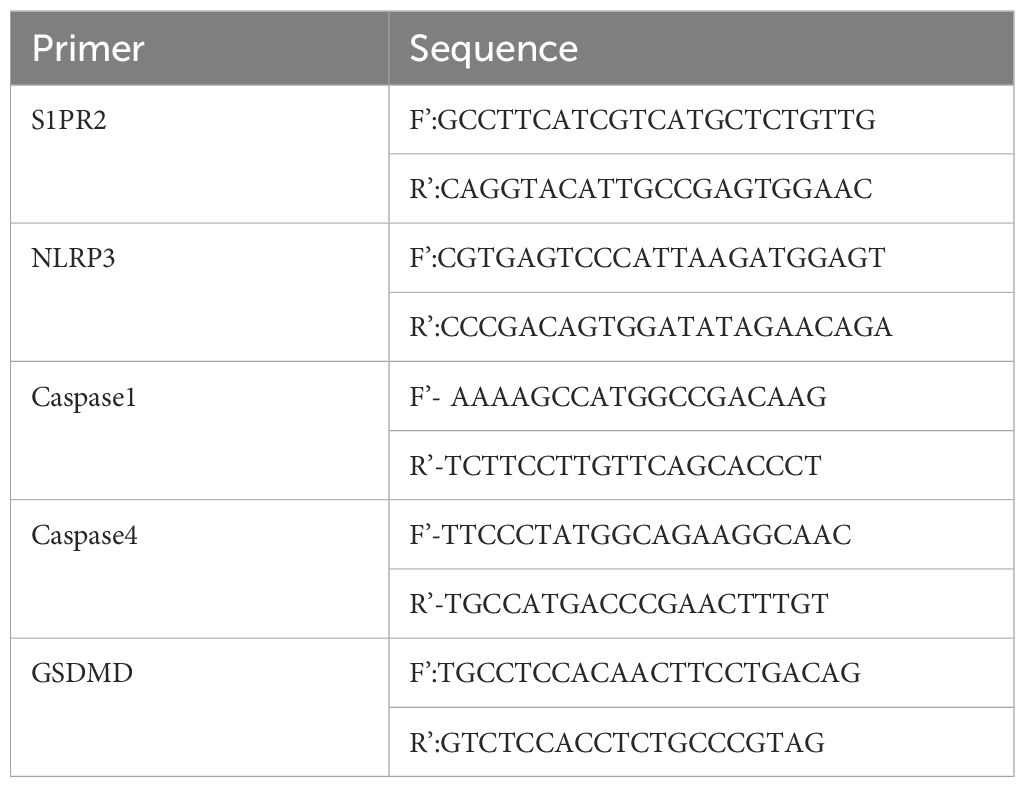Select the S1PR2 primer cell
The image size is (1025, 788).
[199, 154]
